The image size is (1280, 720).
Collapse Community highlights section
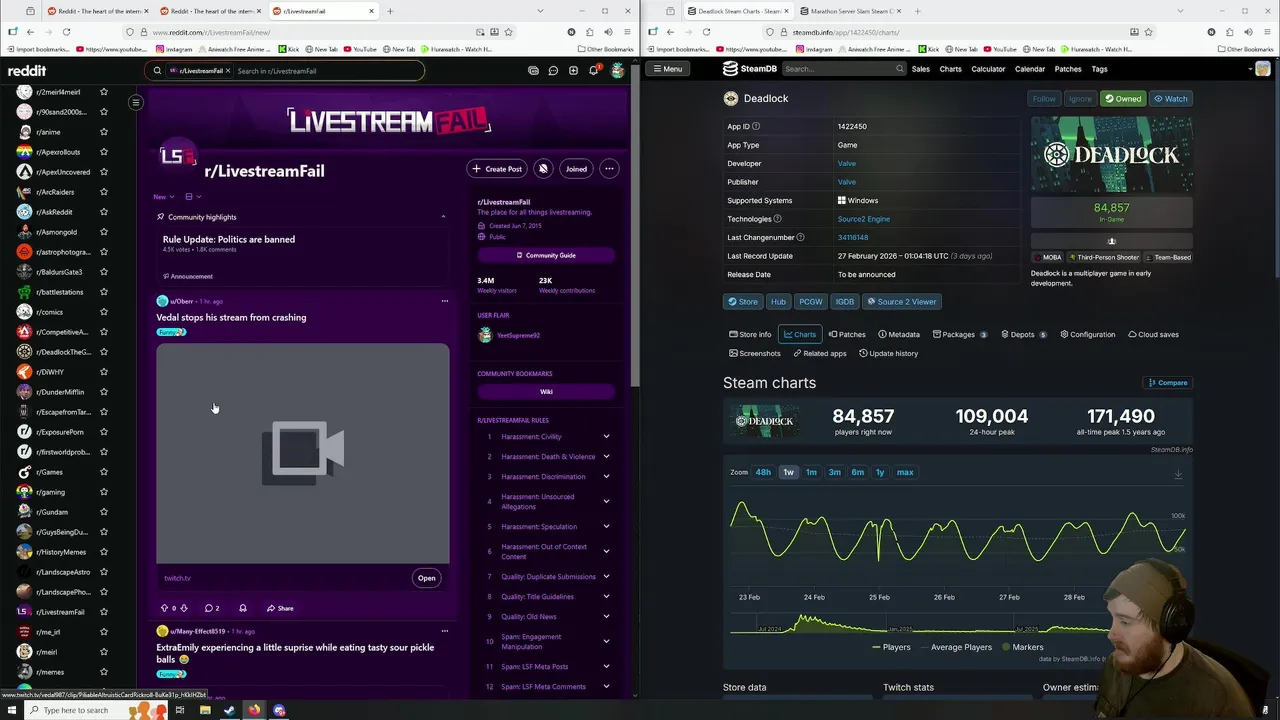pyautogui.click(x=443, y=217)
